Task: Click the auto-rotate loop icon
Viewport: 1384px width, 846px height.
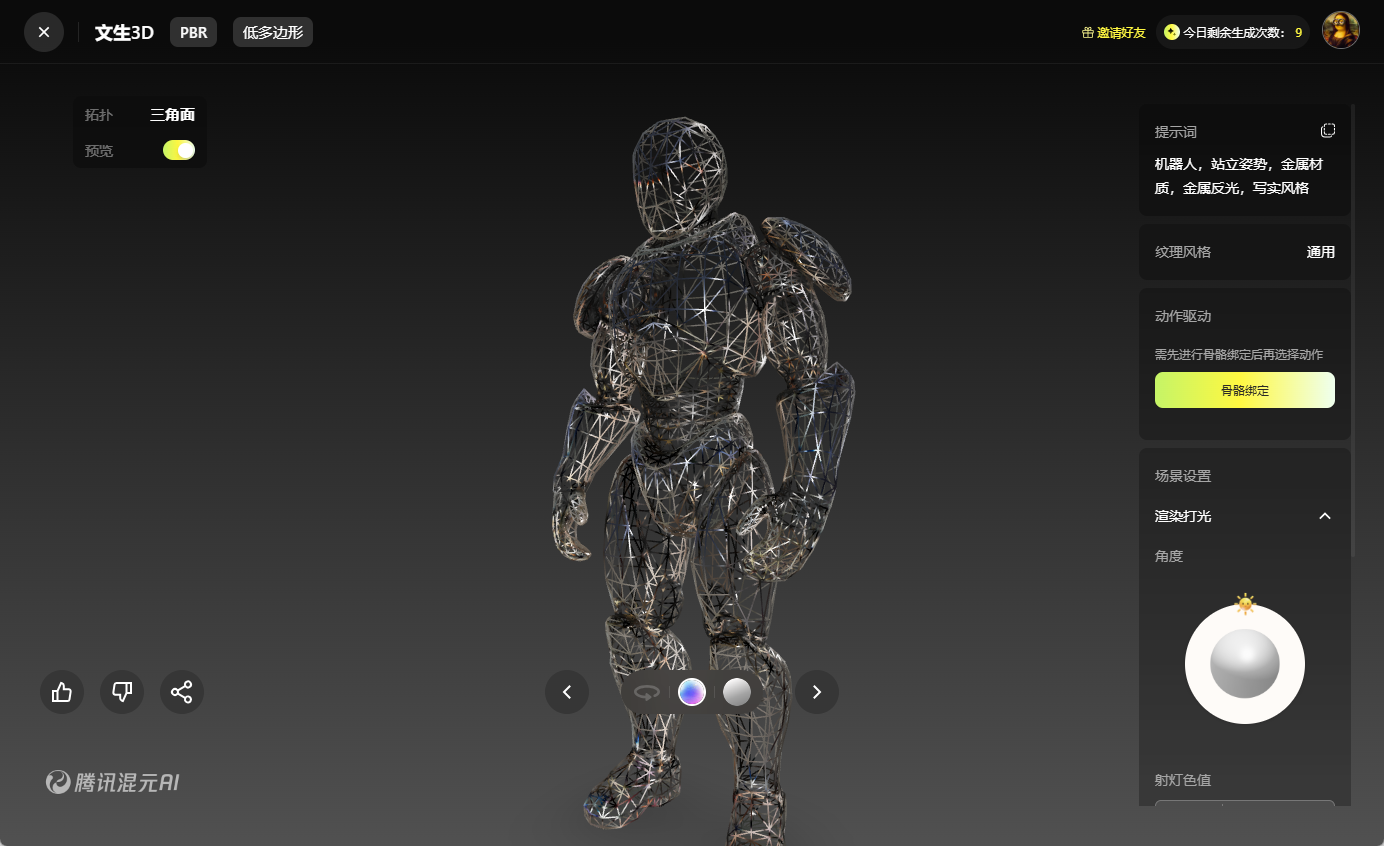Action: [x=647, y=692]
